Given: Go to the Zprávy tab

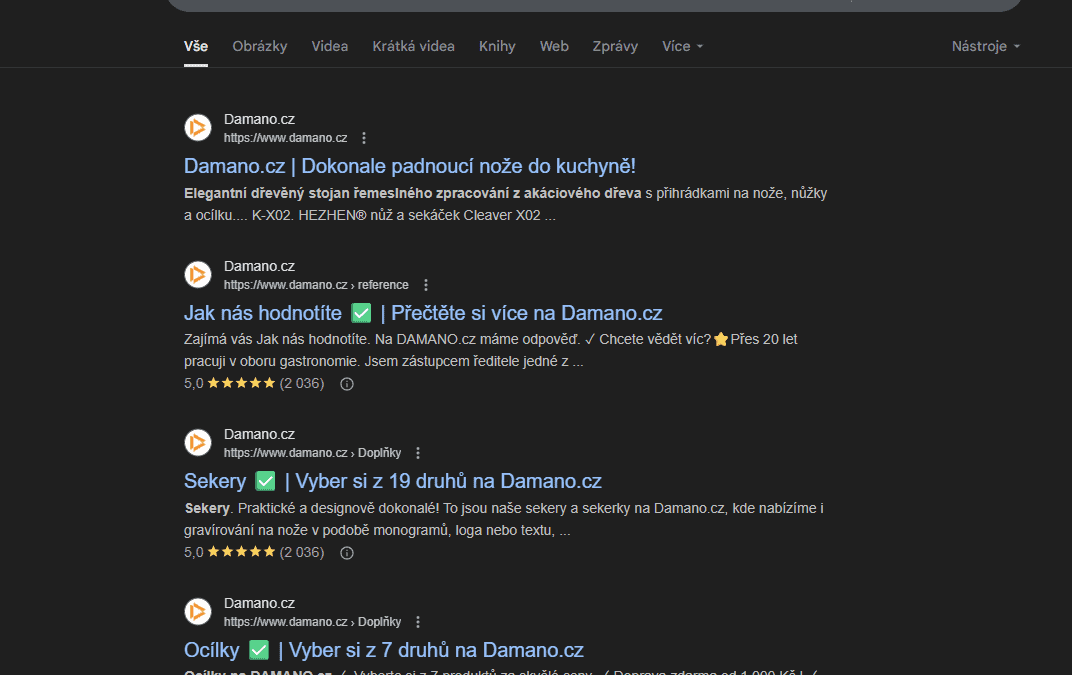Looking at the screenshot, I should (x=615, y=46).
